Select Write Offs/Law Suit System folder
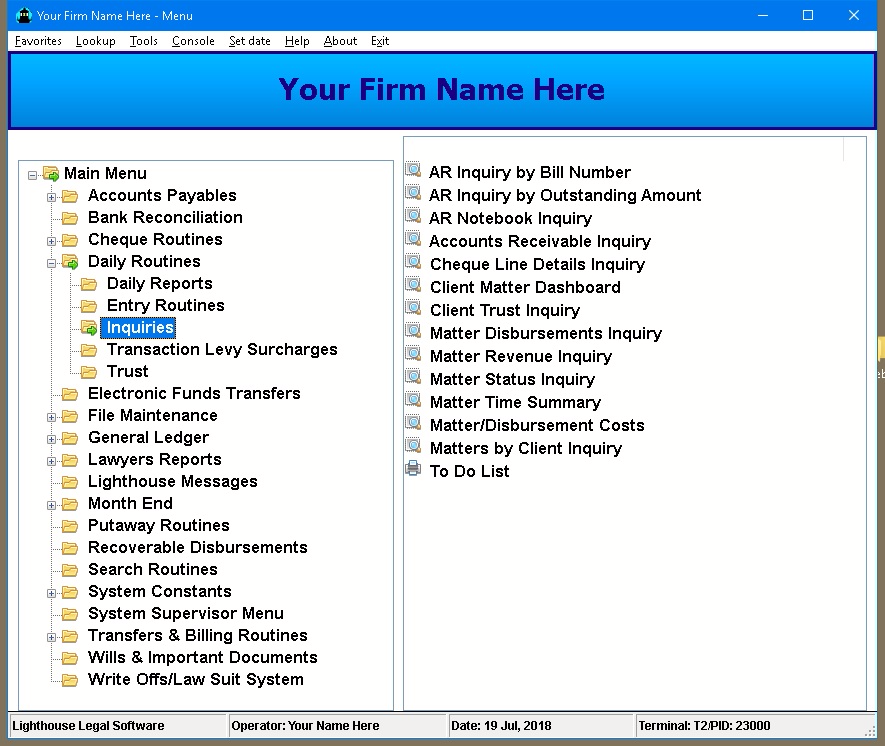Viewport: 885px width, 746px height. (x=195, y=680)
